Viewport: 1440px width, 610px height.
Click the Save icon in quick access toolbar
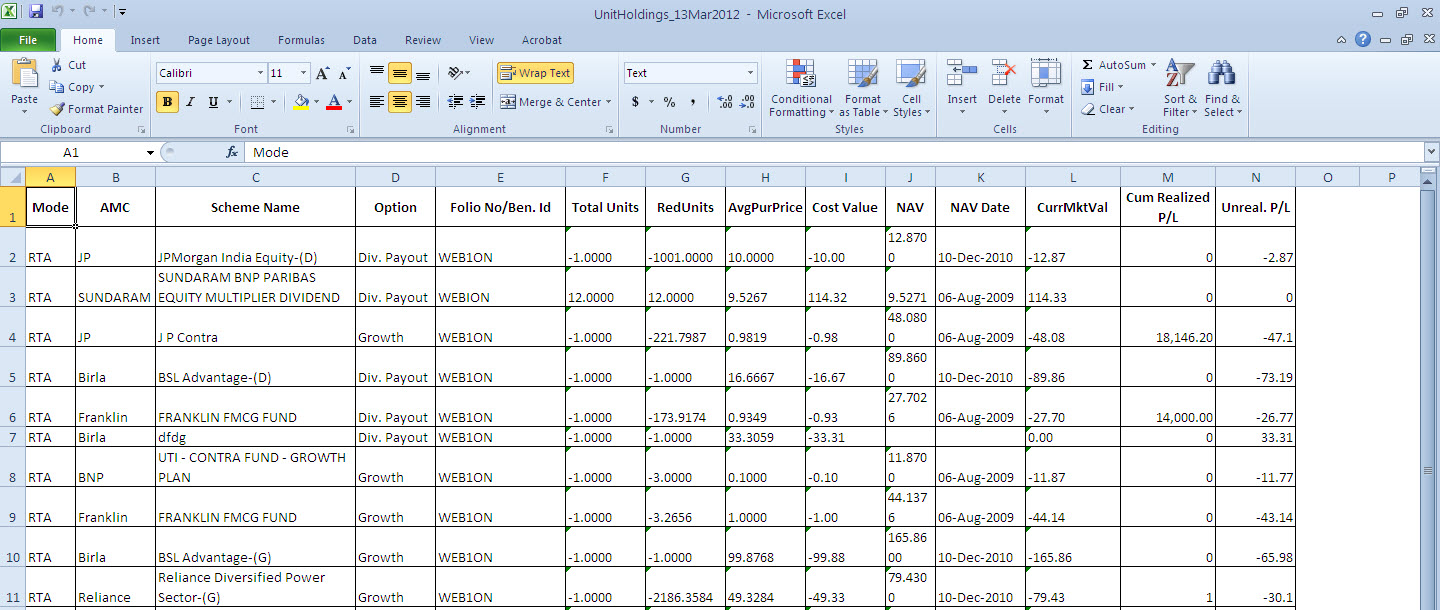pos(36,13)
